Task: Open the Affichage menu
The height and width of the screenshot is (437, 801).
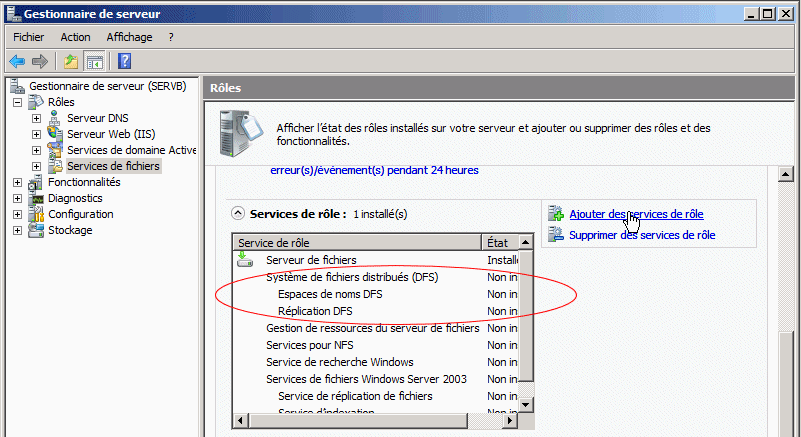Action: tap(129, 37)
